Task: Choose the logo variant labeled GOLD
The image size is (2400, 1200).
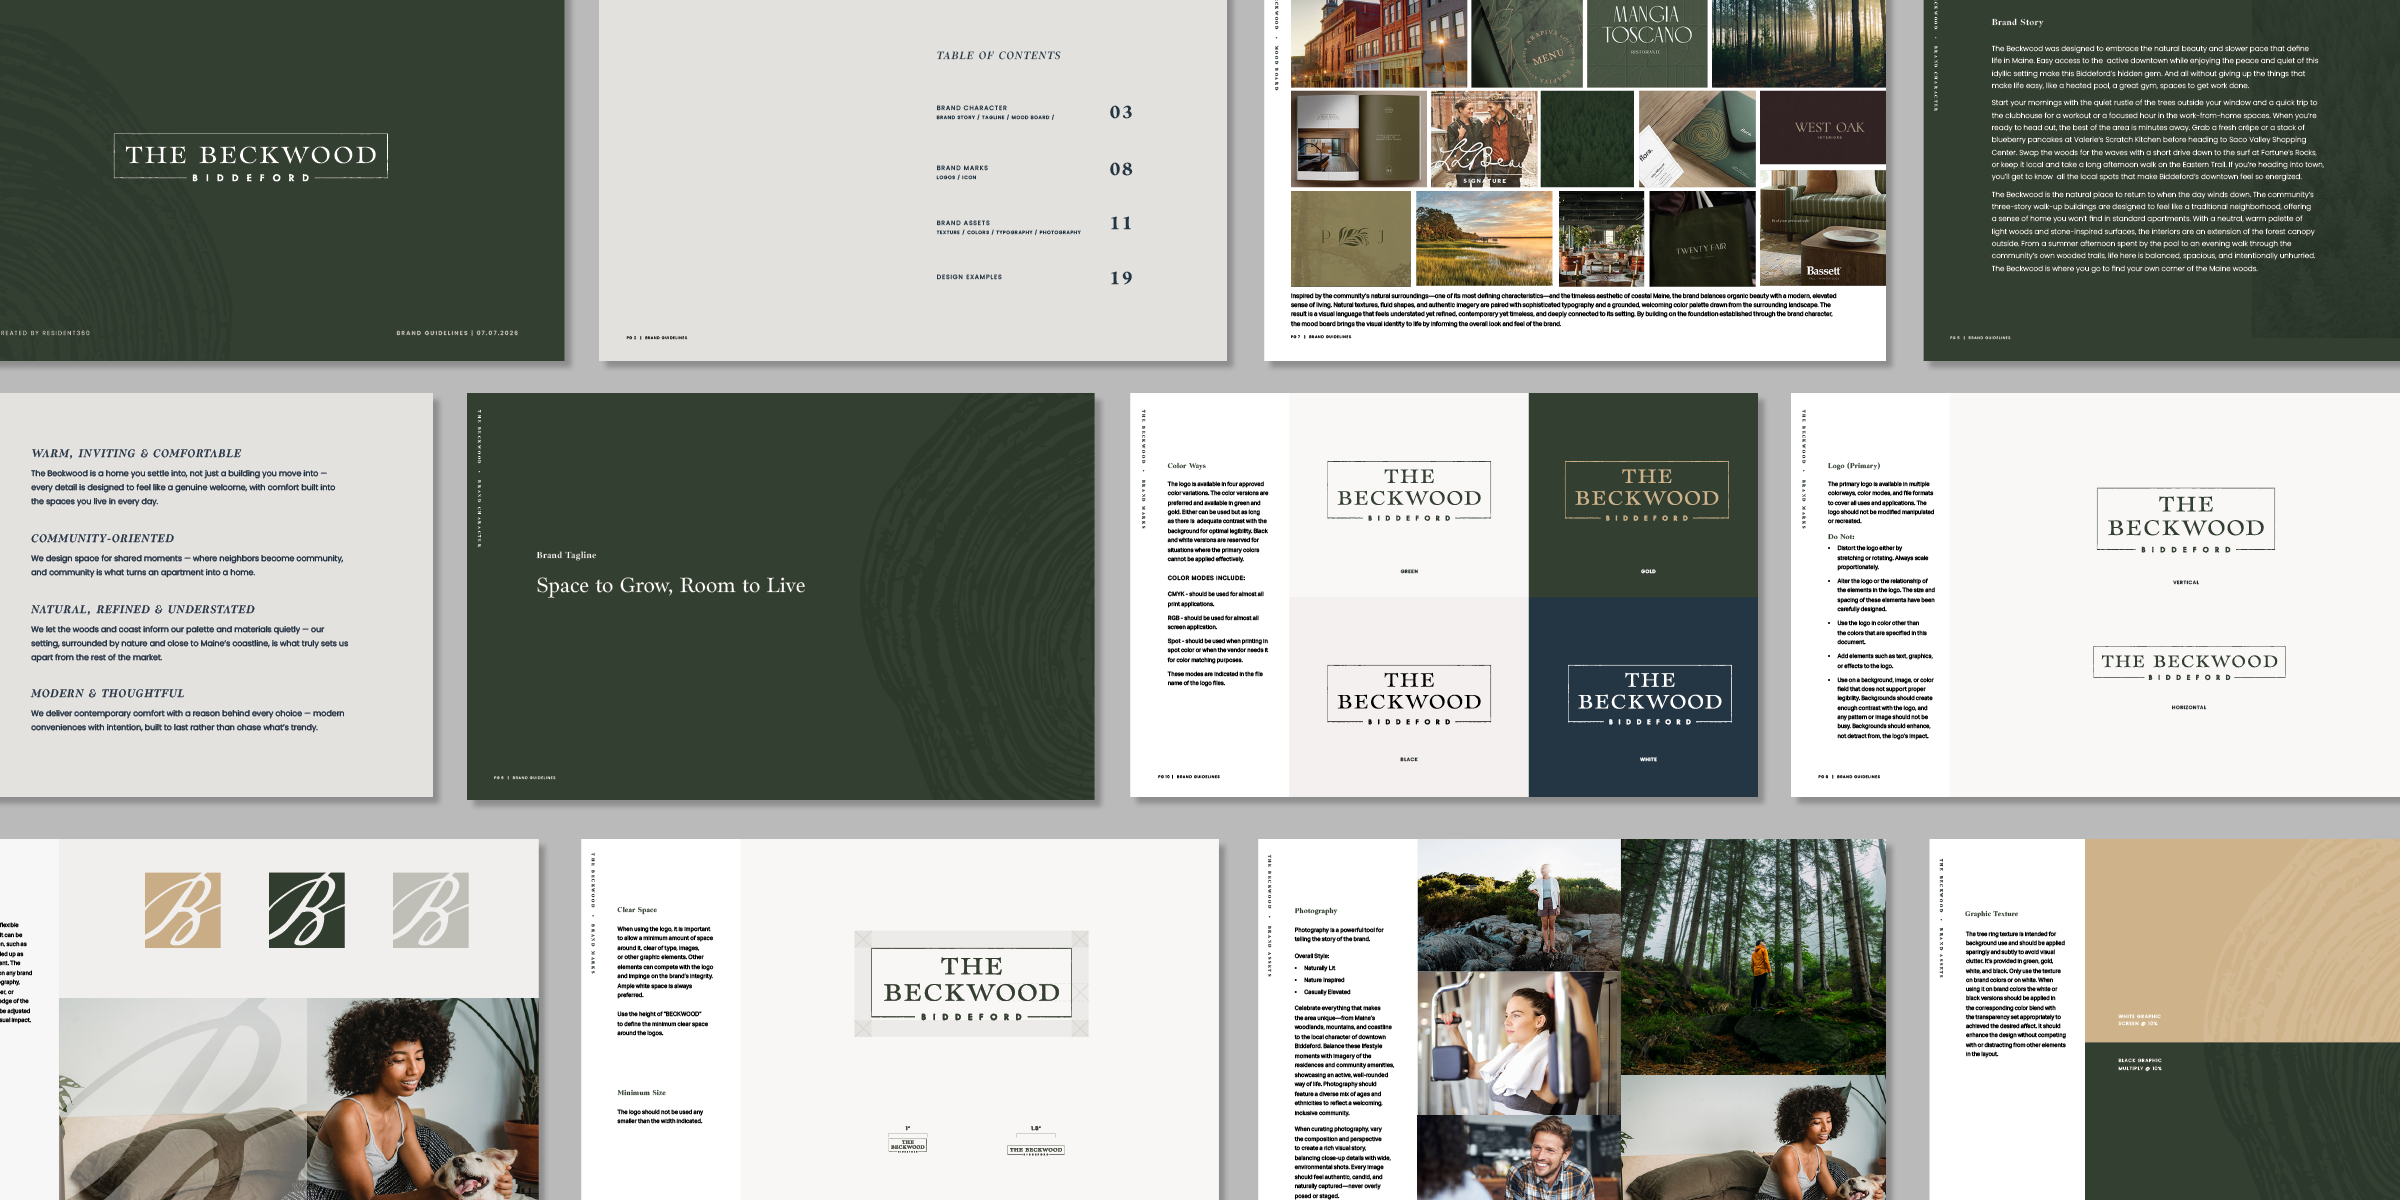Action: (x=1647, y=491)
